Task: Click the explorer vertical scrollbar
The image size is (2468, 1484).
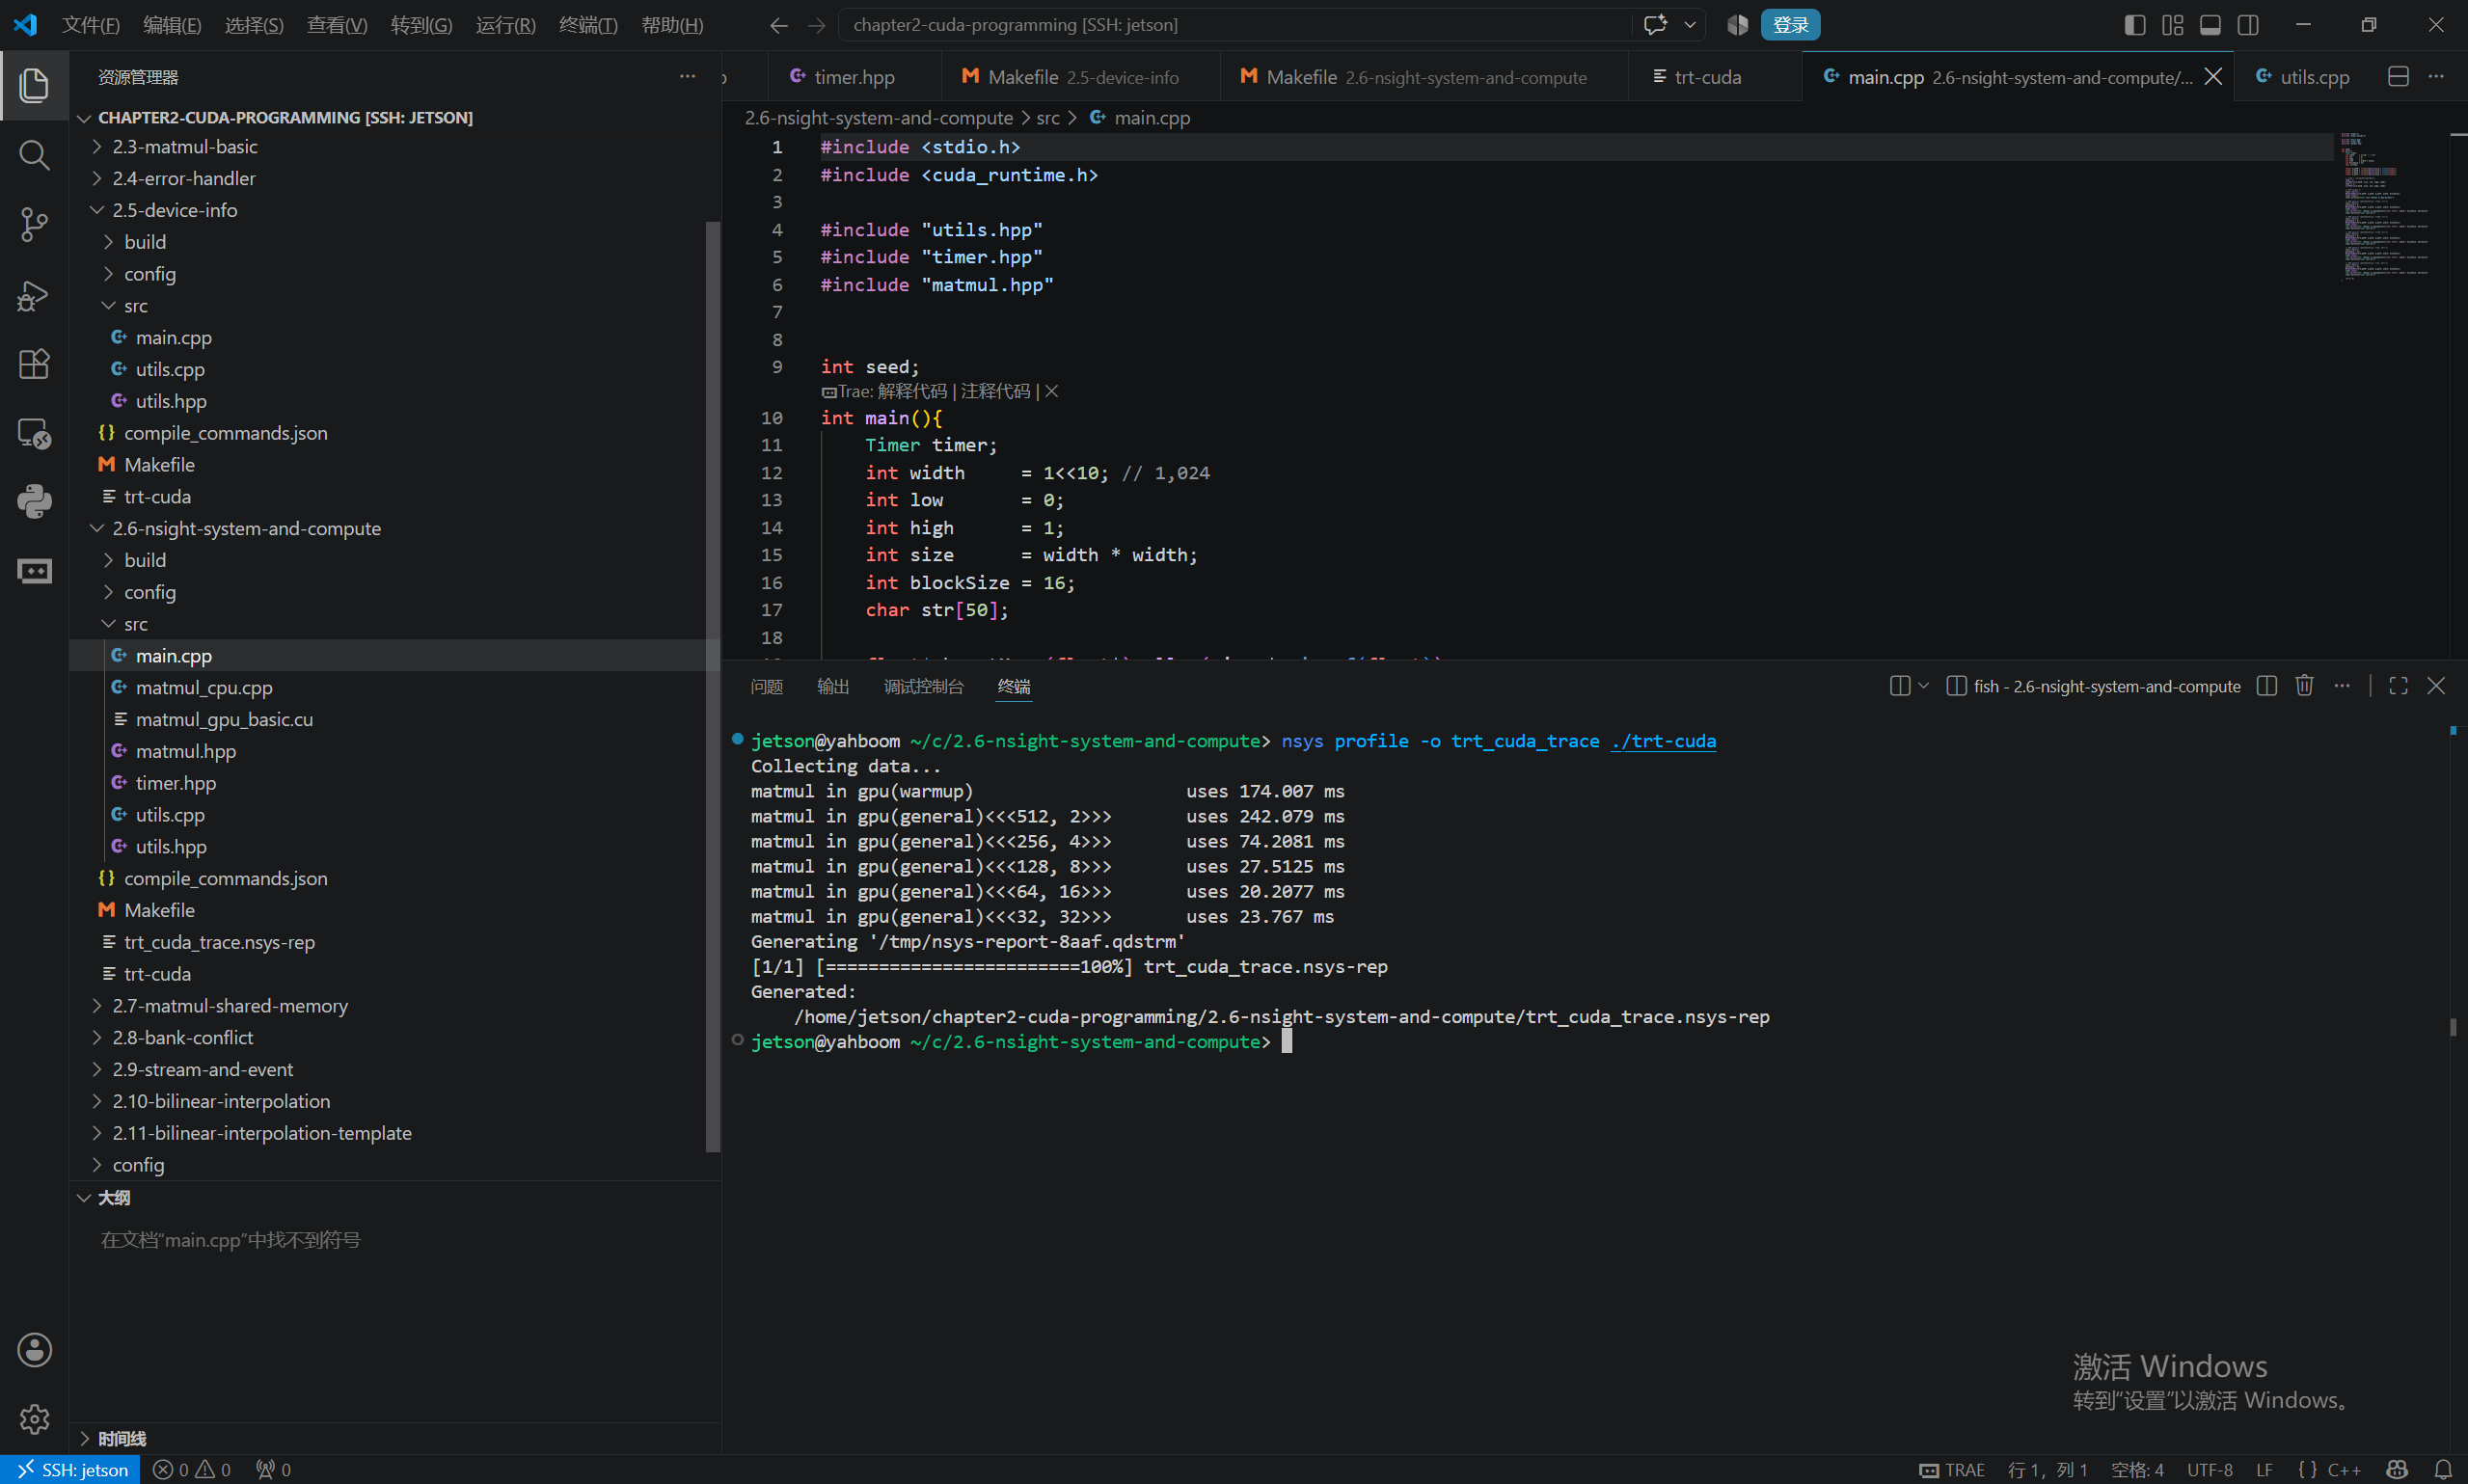Action: click(x=713, y=685)
